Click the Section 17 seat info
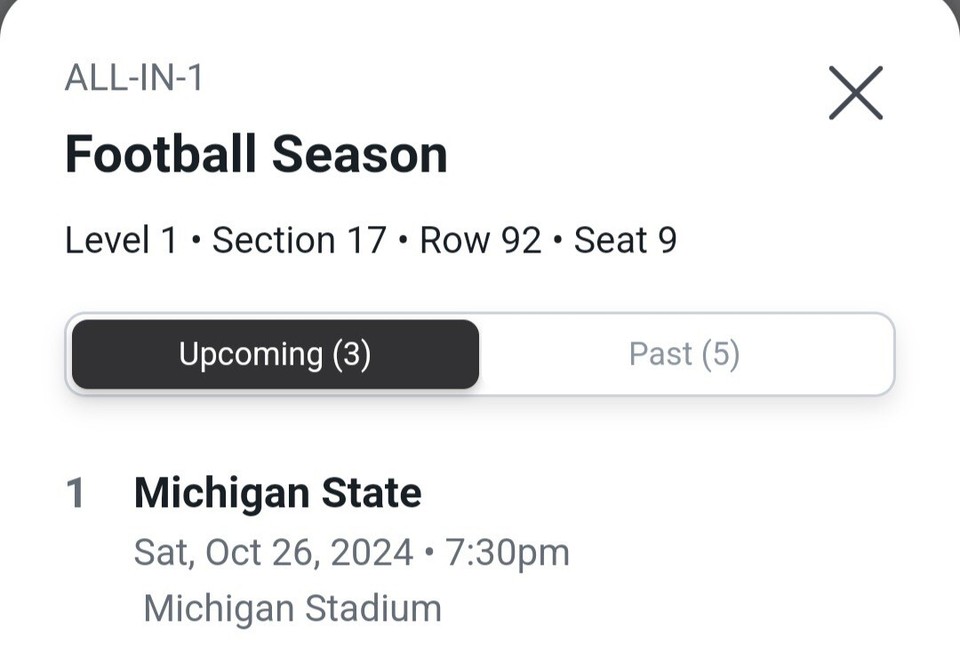Screen dimensions: 960x660 (297, 239)
